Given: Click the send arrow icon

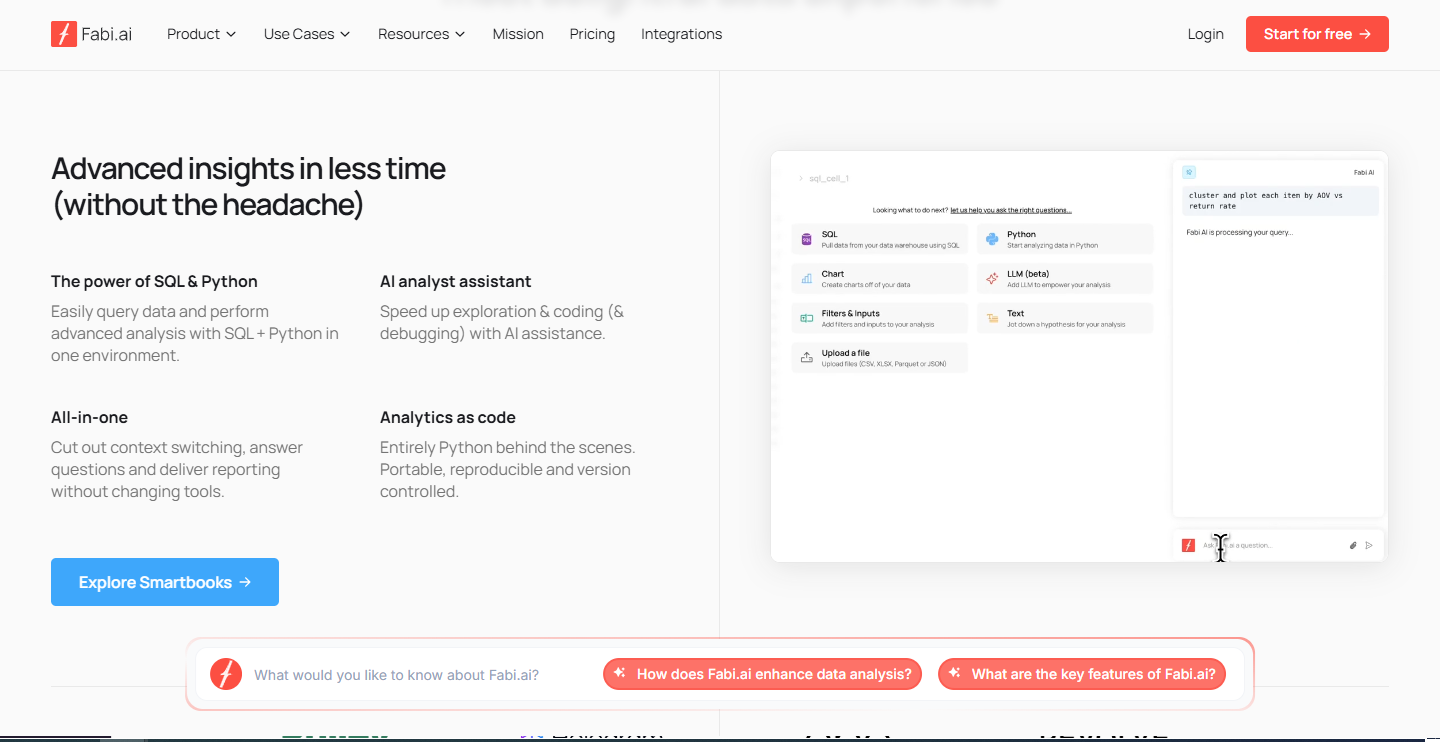Looking at the screenshot, I should click(1369, 545).
